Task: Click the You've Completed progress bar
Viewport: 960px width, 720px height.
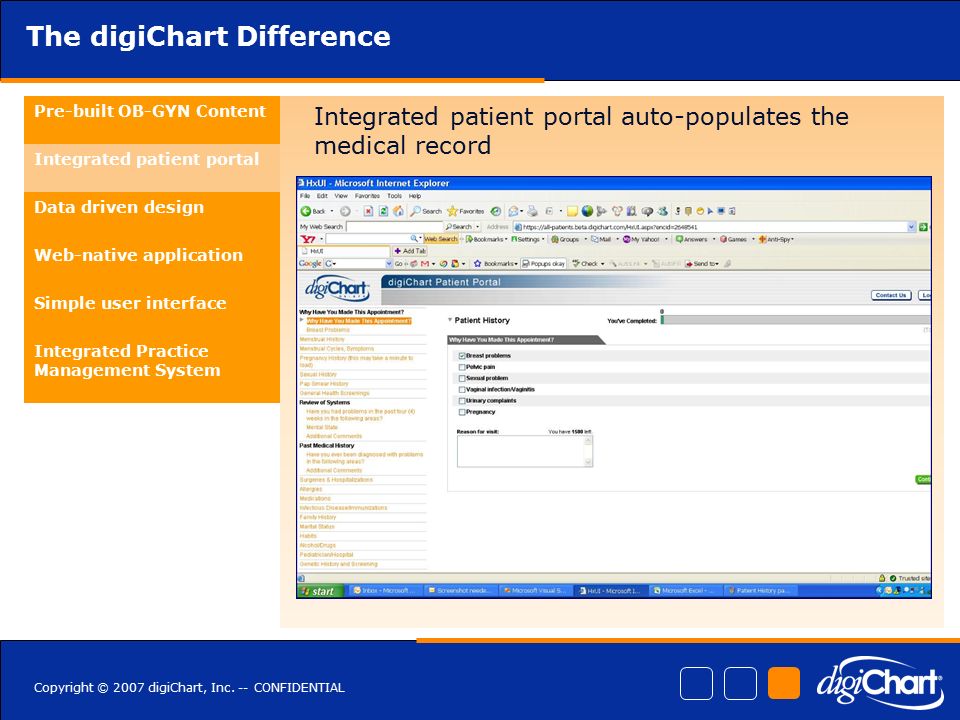Action: click(x=796, y=320)
